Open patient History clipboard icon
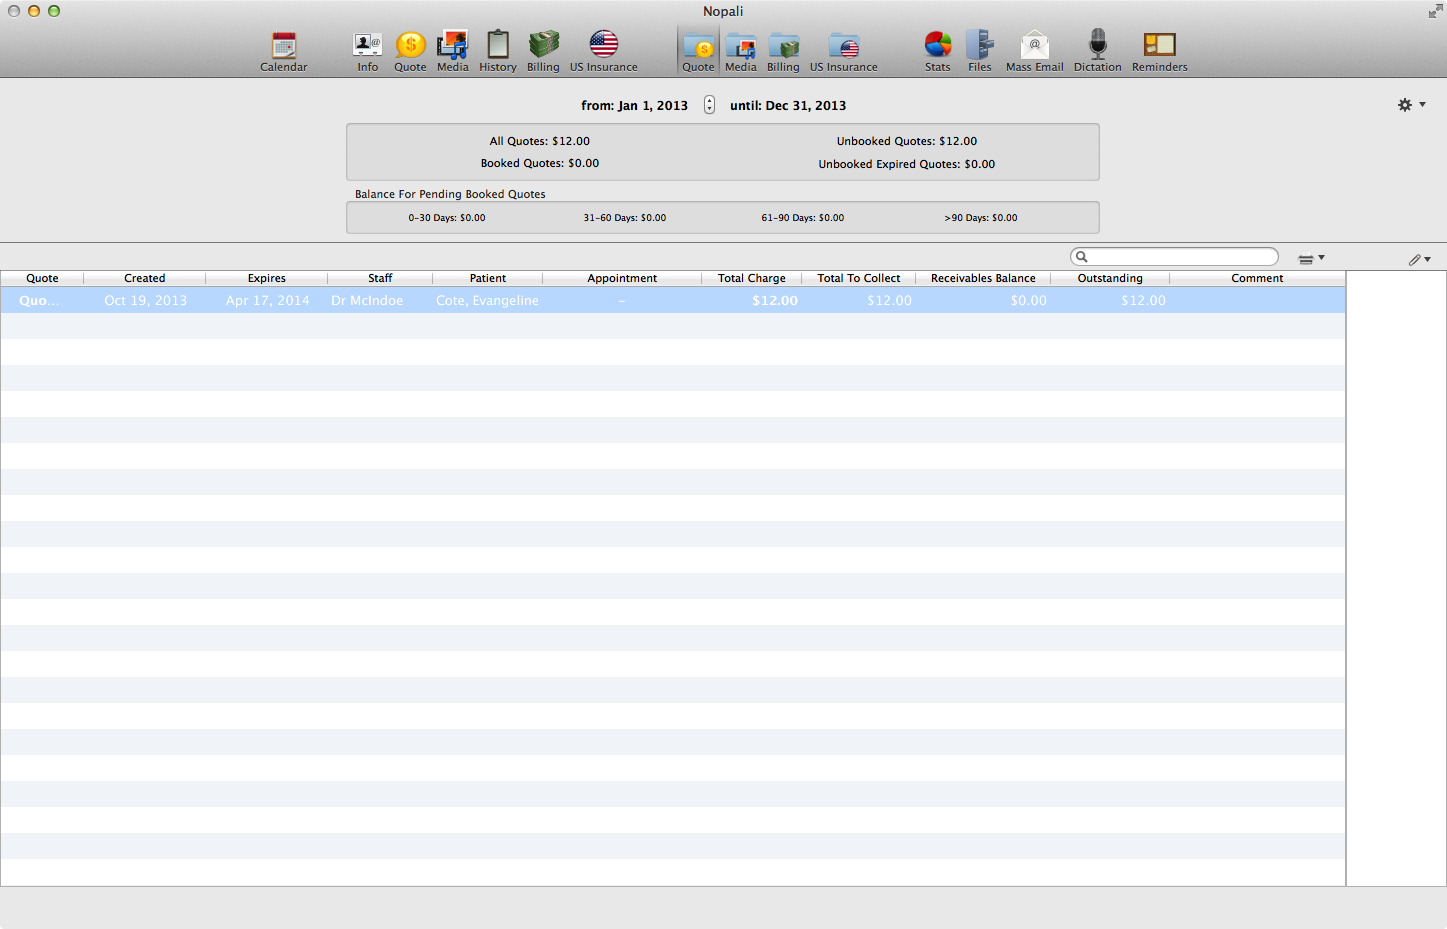Viewport: 1447px width, 929px height. (498, 51)
